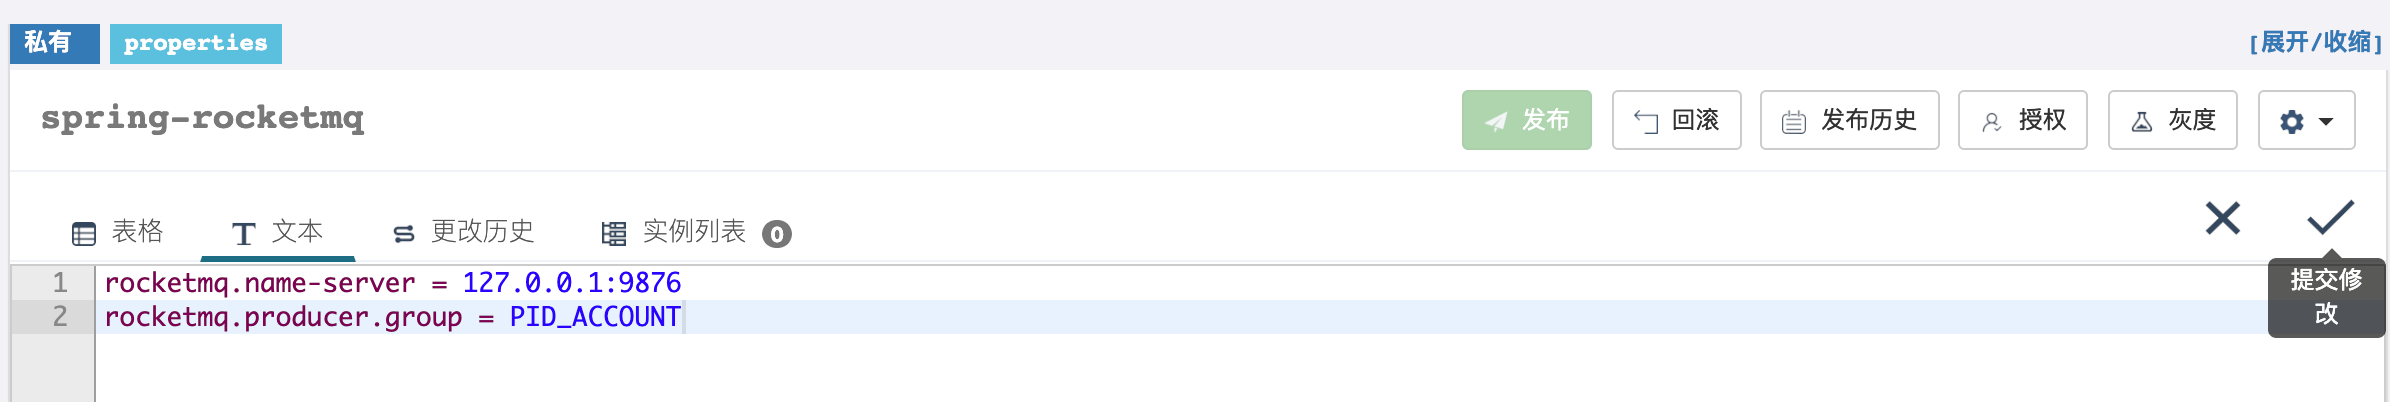Click the instance count badge showing 0
This screenshot has height=402, width=2390.
(777, 234)
